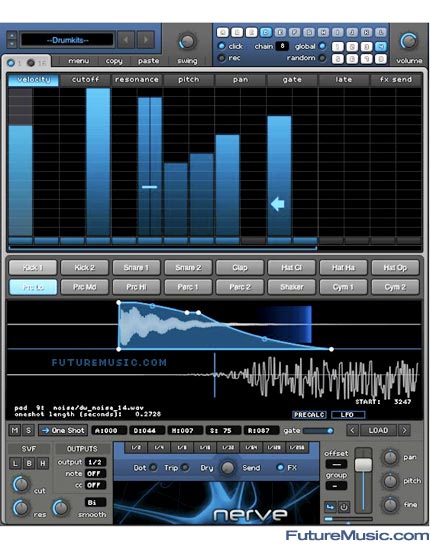Switch to the resonance tab
Viewport: 430px width, 550px height.
coord(137,80)
